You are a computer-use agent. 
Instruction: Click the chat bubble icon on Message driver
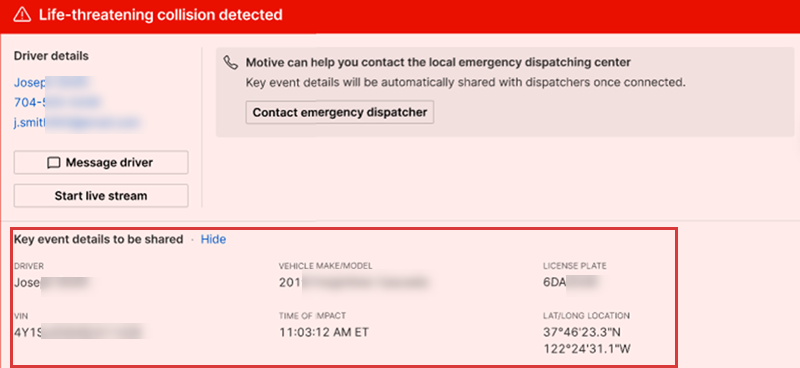pos(54,163)
